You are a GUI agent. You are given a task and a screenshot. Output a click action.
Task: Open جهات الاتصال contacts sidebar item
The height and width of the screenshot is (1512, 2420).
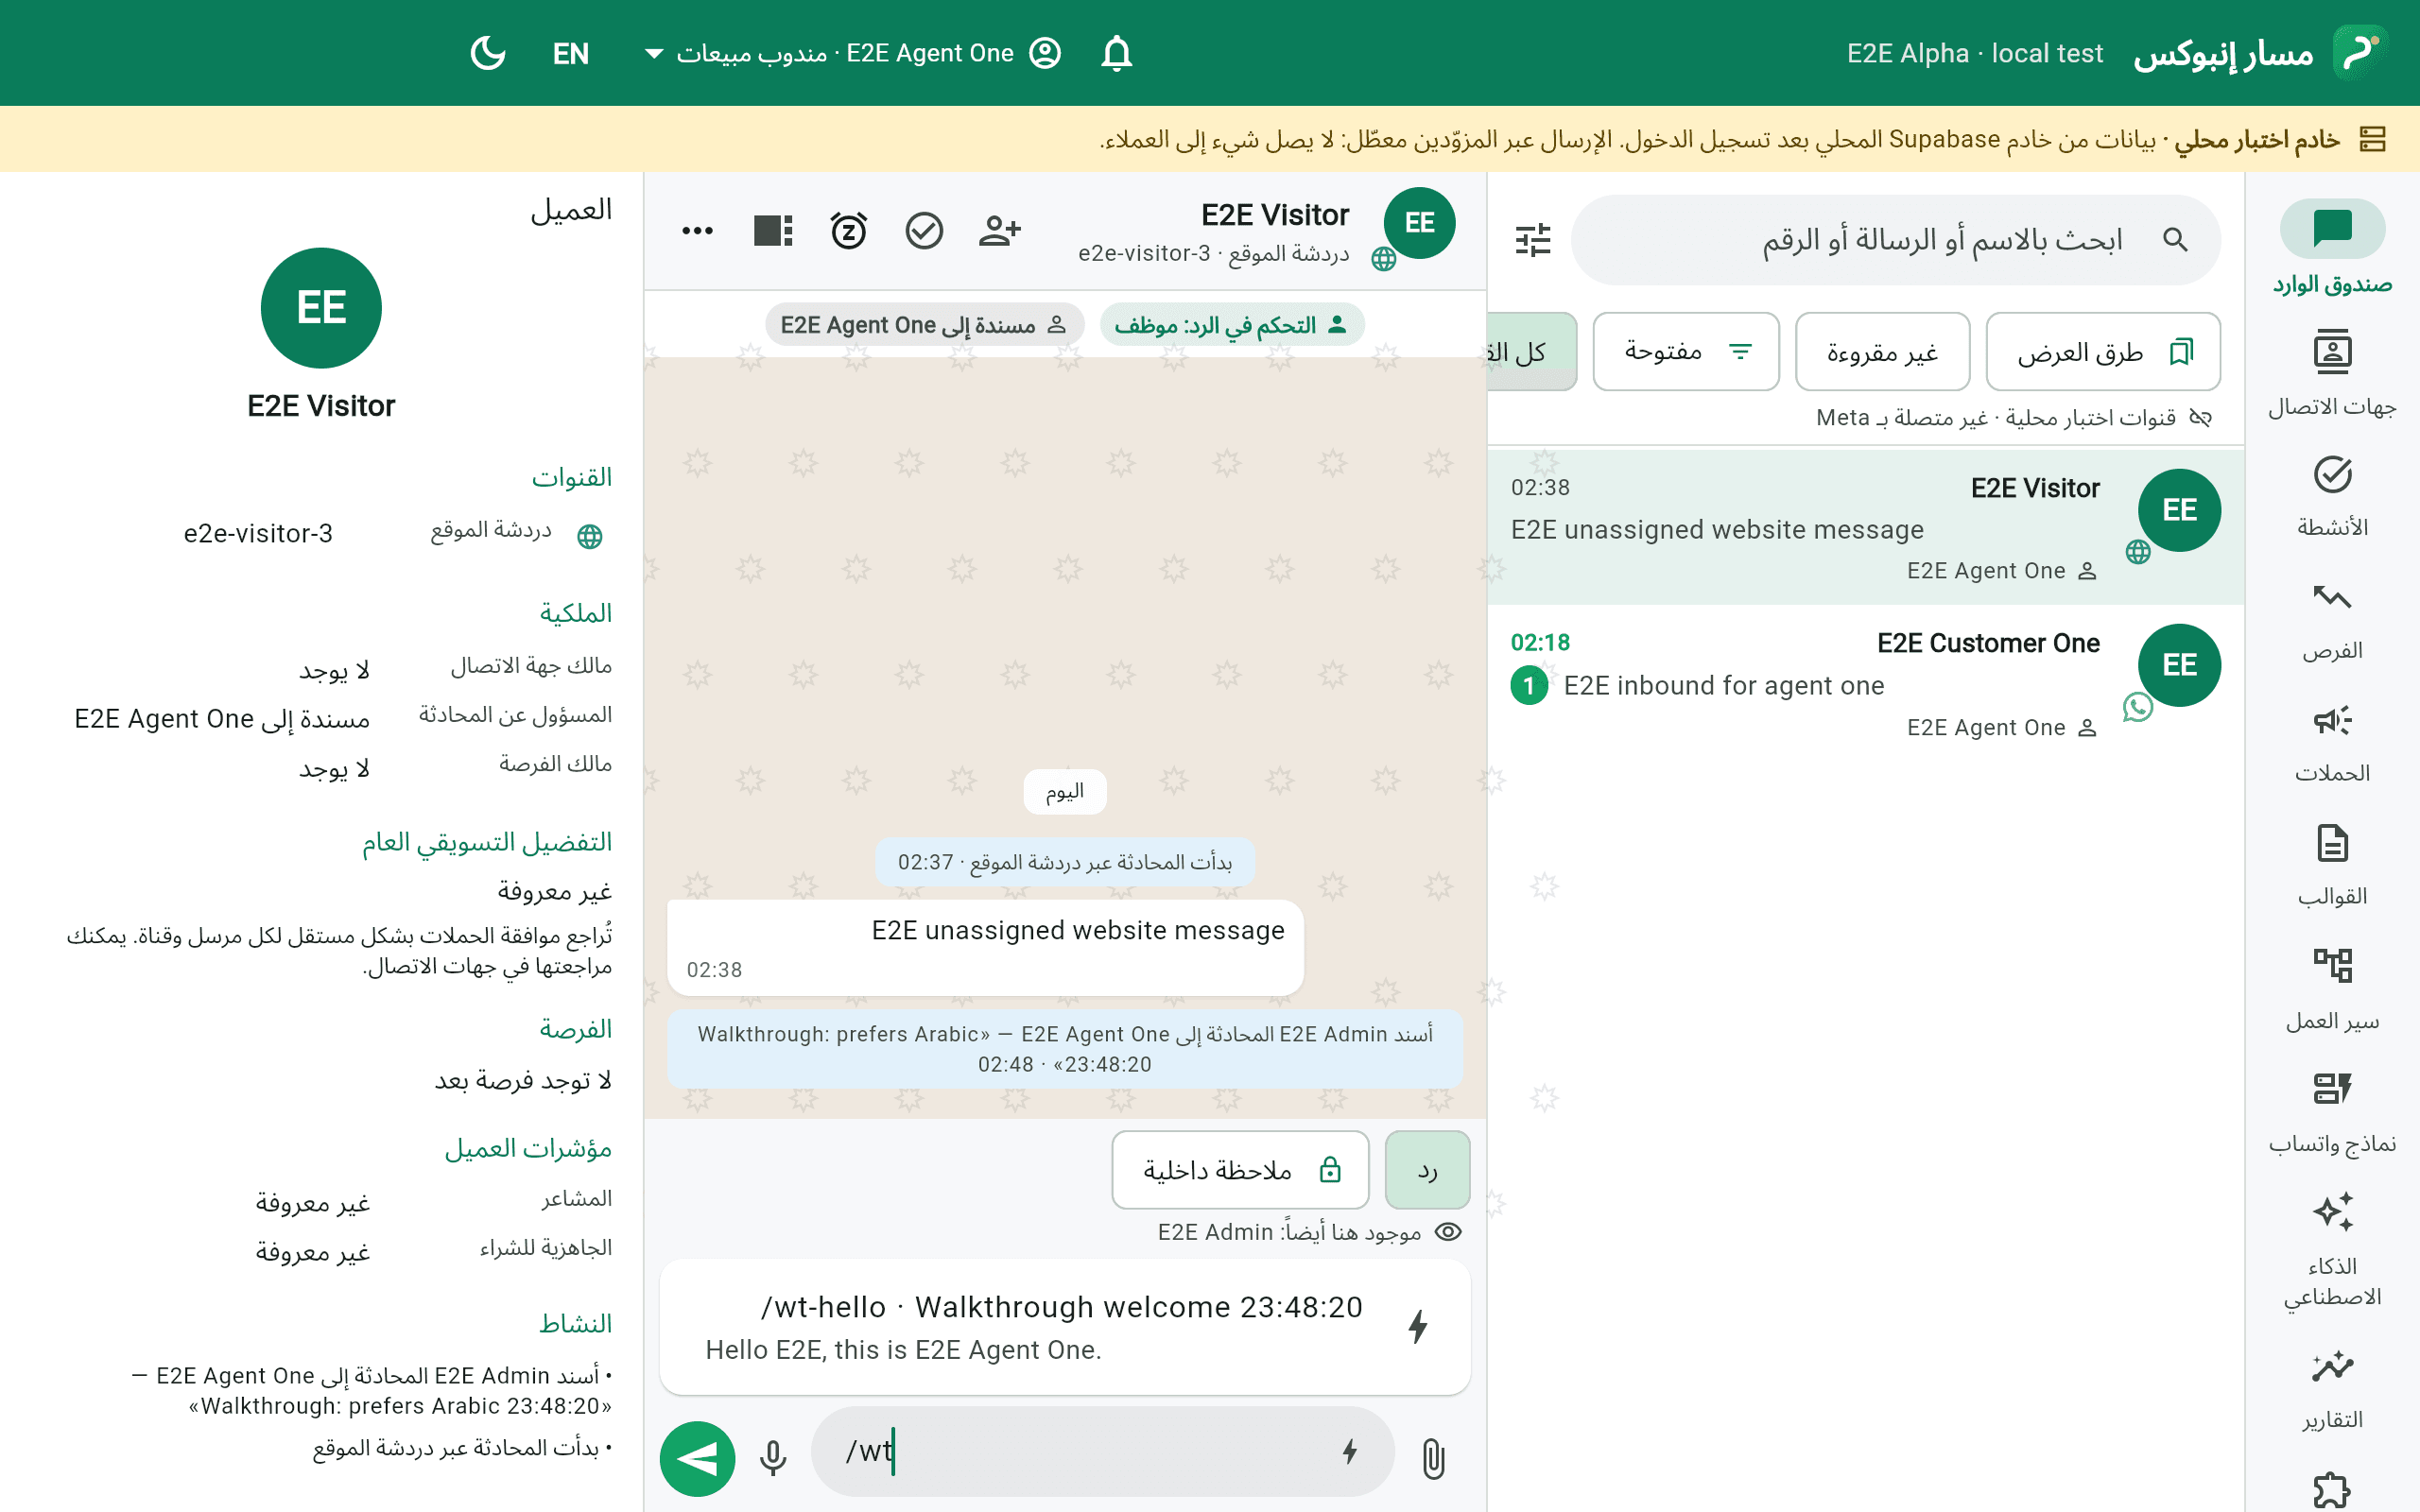click(x=2332, y=372)
